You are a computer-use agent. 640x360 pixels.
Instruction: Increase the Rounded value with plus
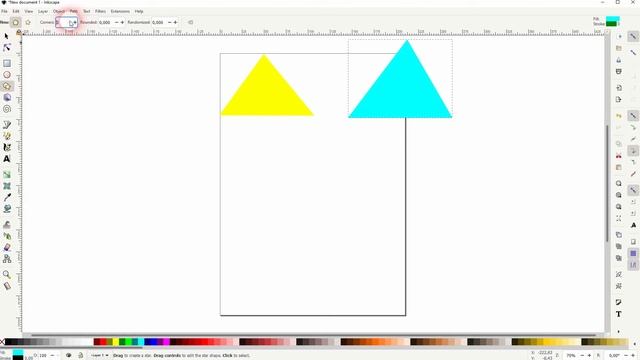pyautogui.click(x=122, y=22)
